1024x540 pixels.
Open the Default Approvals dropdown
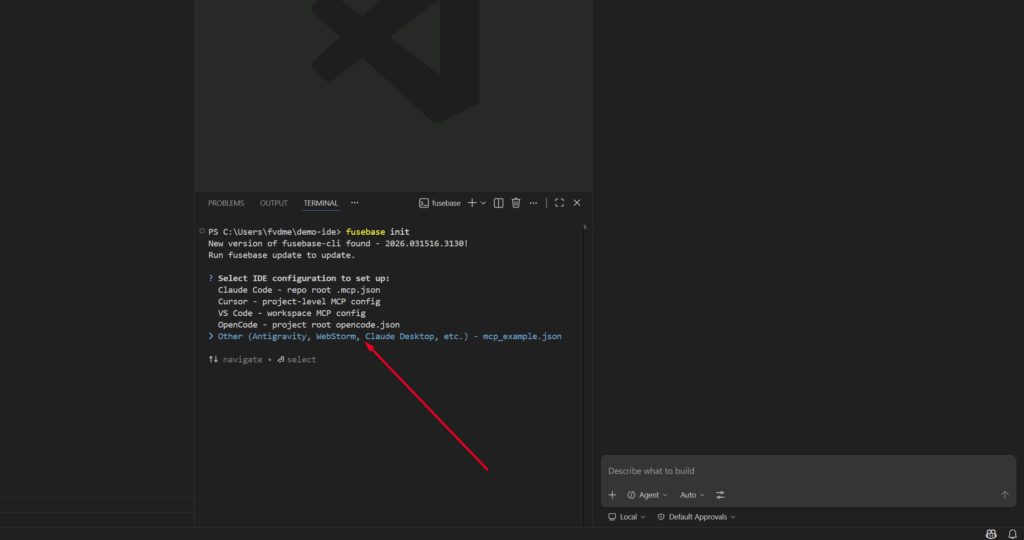[x=696, y=517]
